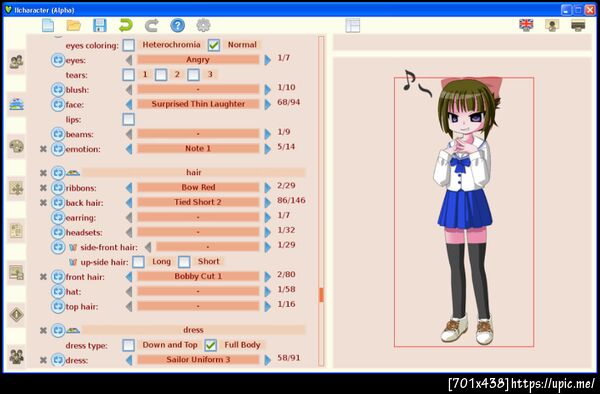Toggle the panel layout icon

click(x=352, y=26)
